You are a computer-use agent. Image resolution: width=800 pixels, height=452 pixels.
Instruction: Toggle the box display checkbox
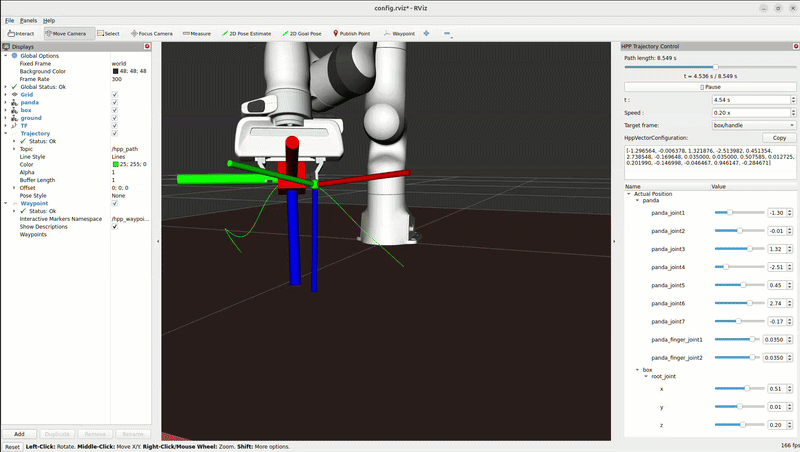pyautogui.click(x=115, y=110)
